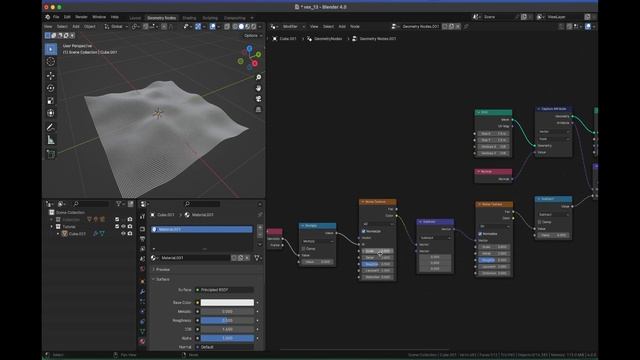Open the Material properties tab icon
Viewport: 640px width, 360px height.
tap(142, 341)
